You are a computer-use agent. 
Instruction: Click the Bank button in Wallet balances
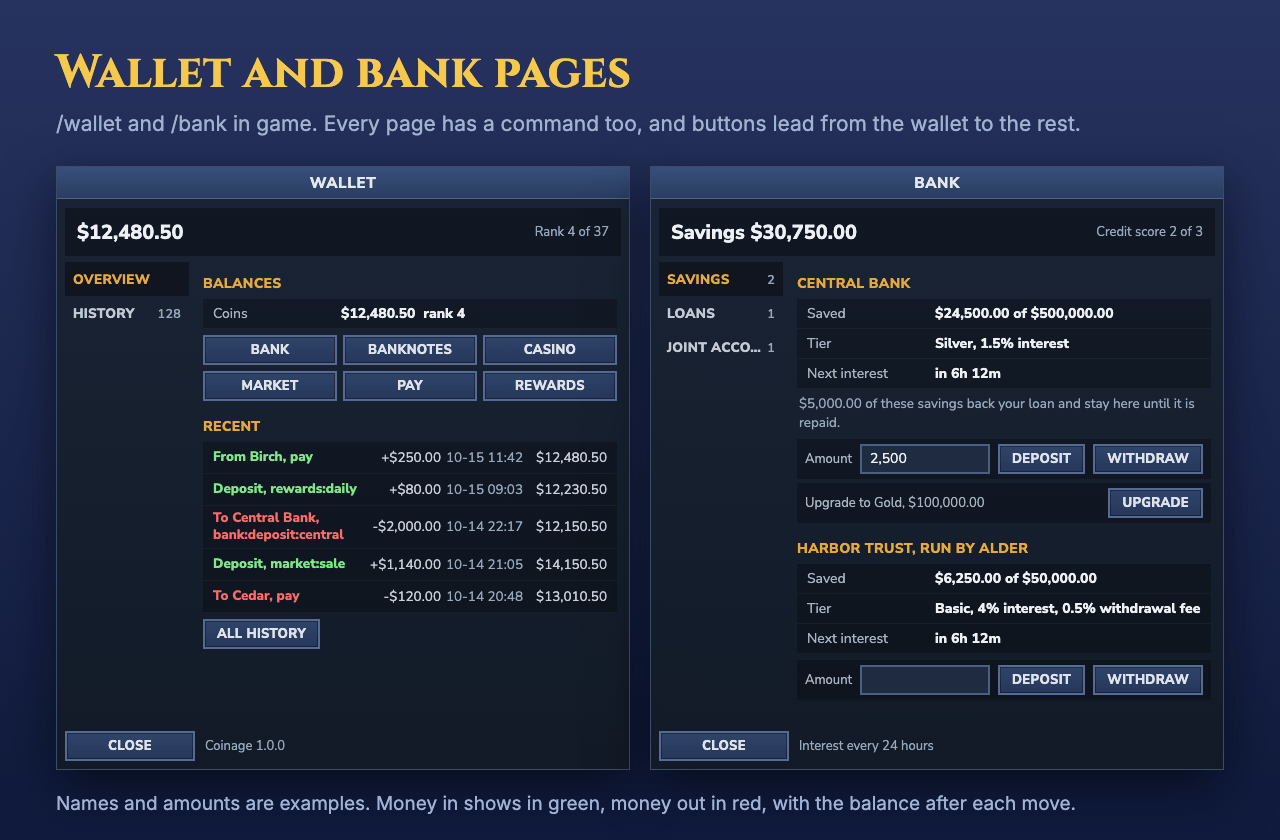pos(270,350)
